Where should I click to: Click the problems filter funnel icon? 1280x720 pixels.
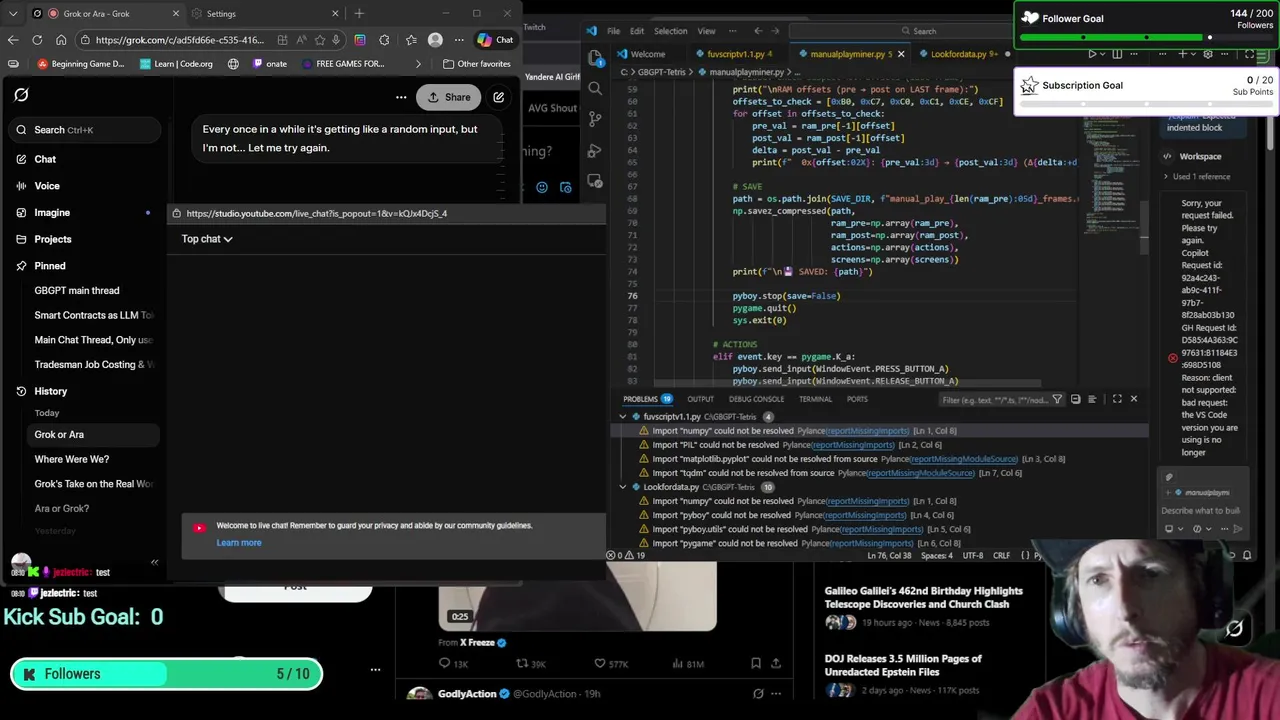tap(1057, 399)
